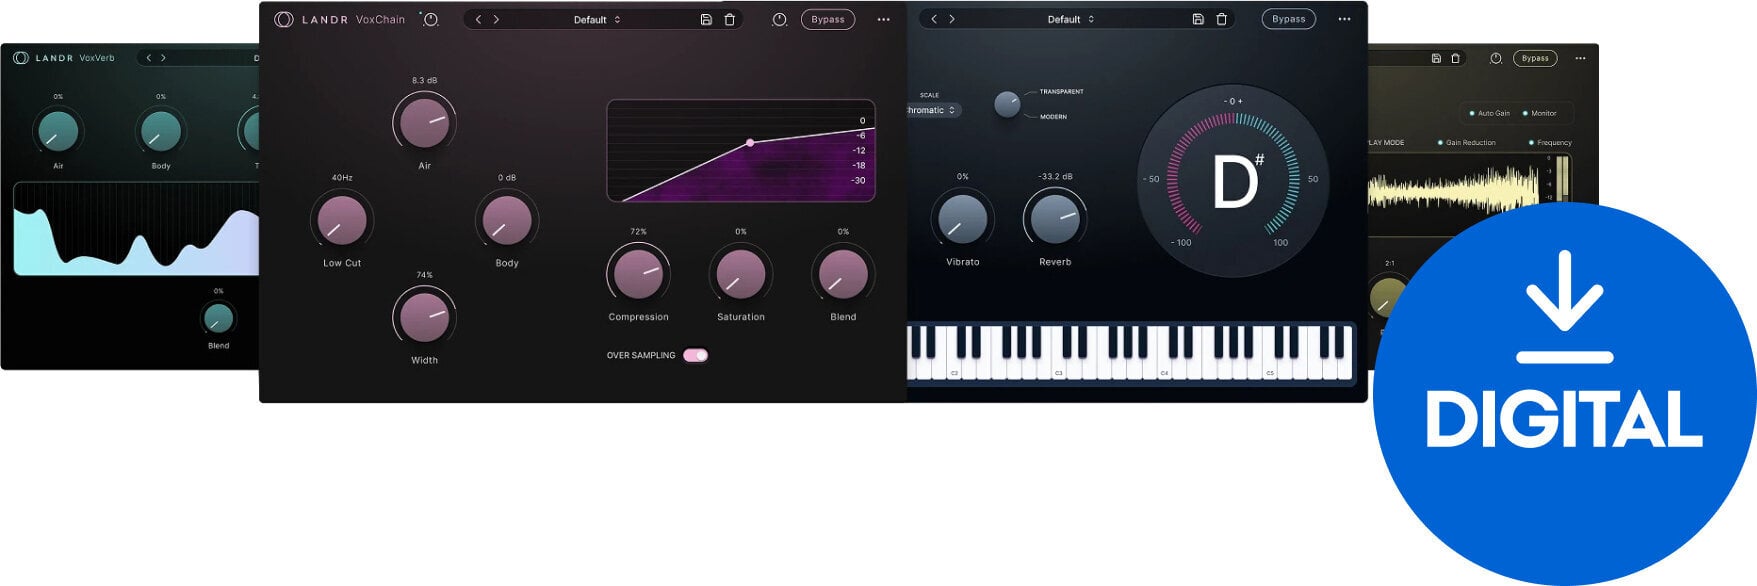Click the VoxVerb Body knob
This screenshot has width=1757, height=586.
point(161,131)
